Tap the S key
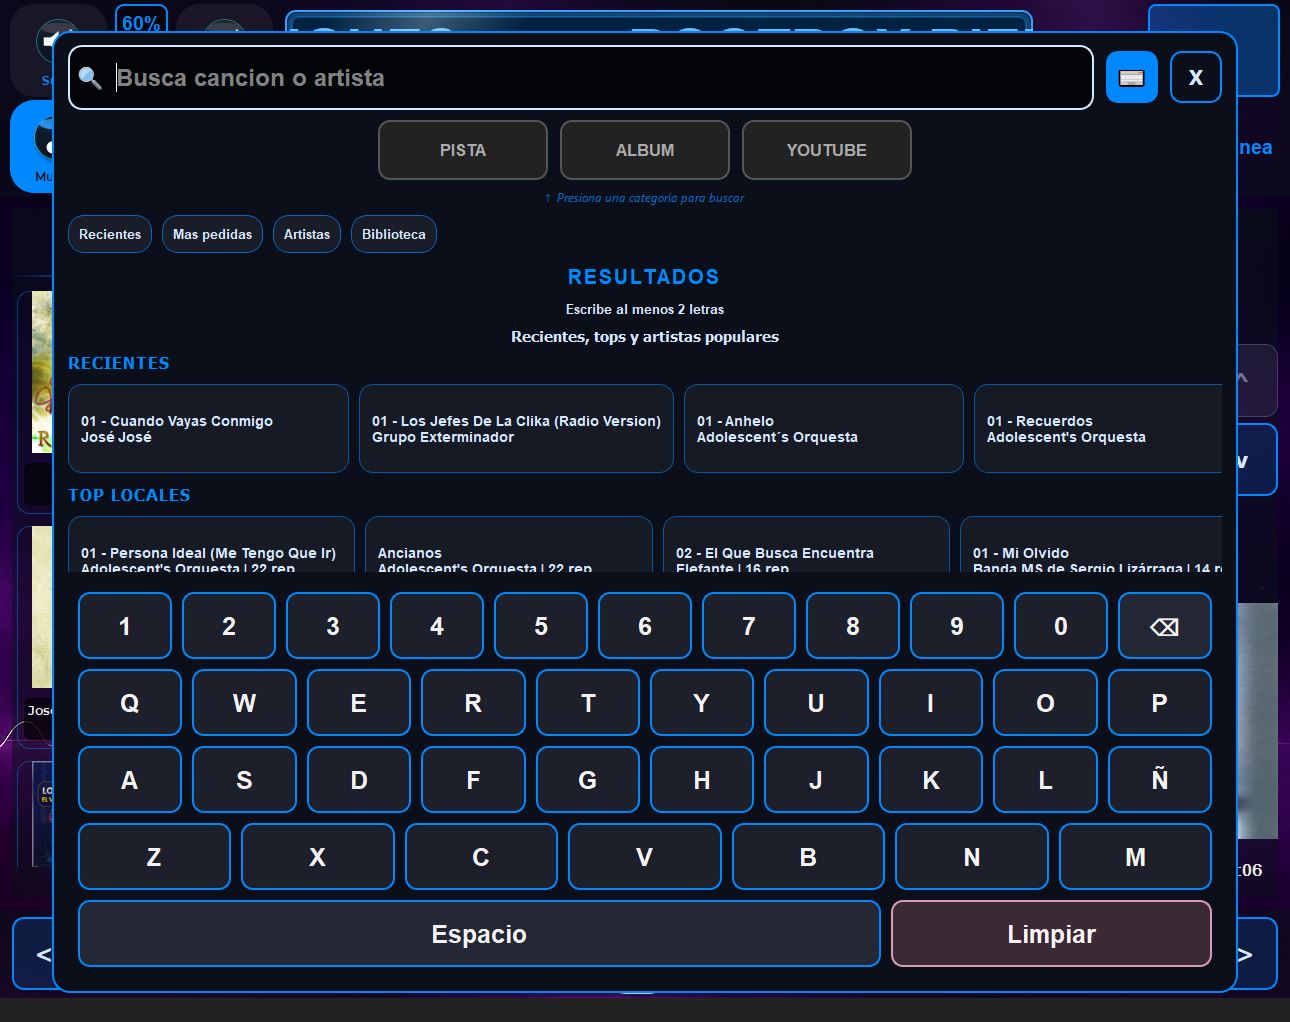The width and height of the screenshot is (1290, 1022). [x=244, y=780]
